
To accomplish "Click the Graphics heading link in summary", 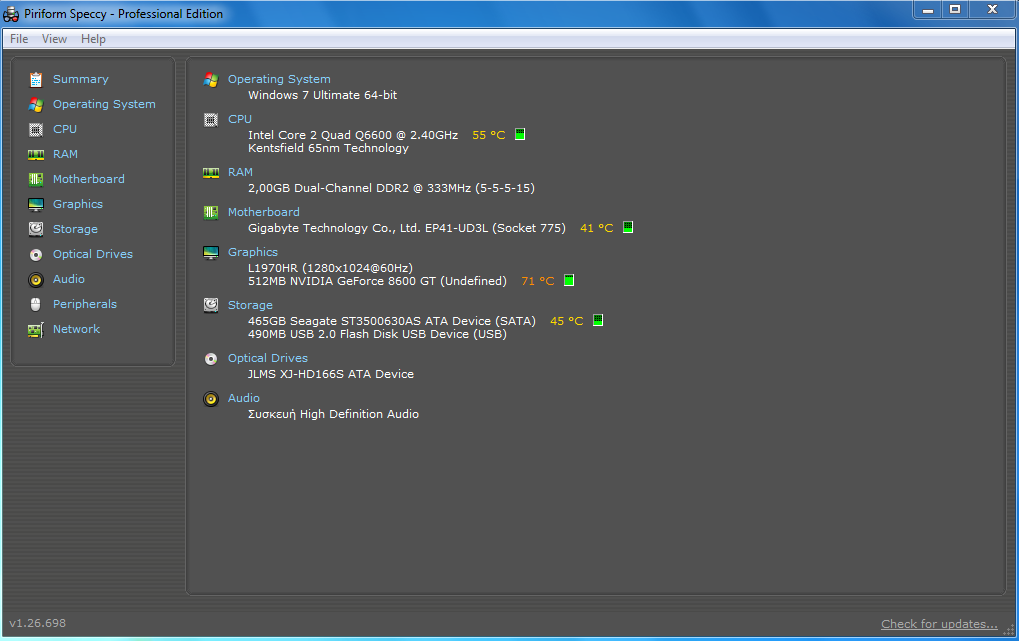I will [x=253, y=252].
